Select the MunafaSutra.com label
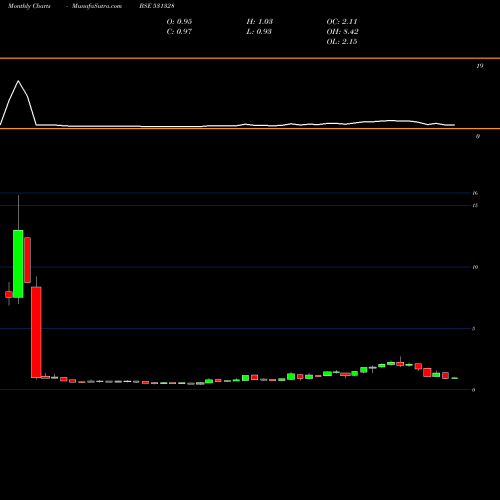 tap(97, 6)
